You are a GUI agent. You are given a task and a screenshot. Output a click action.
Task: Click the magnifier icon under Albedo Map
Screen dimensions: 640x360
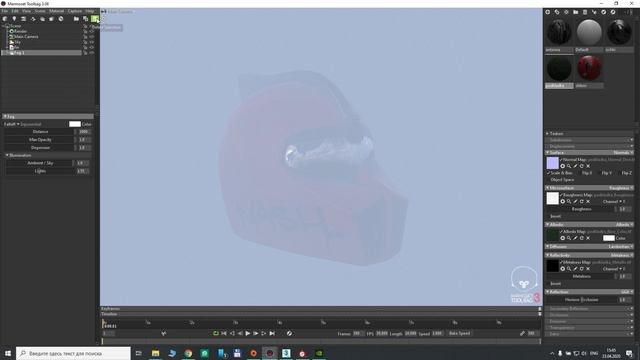pyautogui.click(x=569, y=238)
